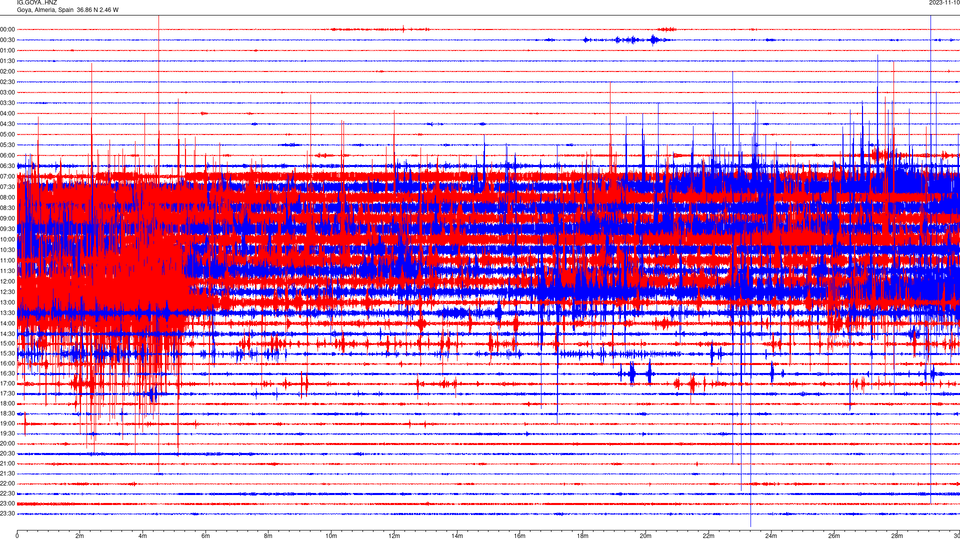This screenshot has height=540, width=960.
Task: Select the '23:30' time row label
Action: tap(7, 514)
